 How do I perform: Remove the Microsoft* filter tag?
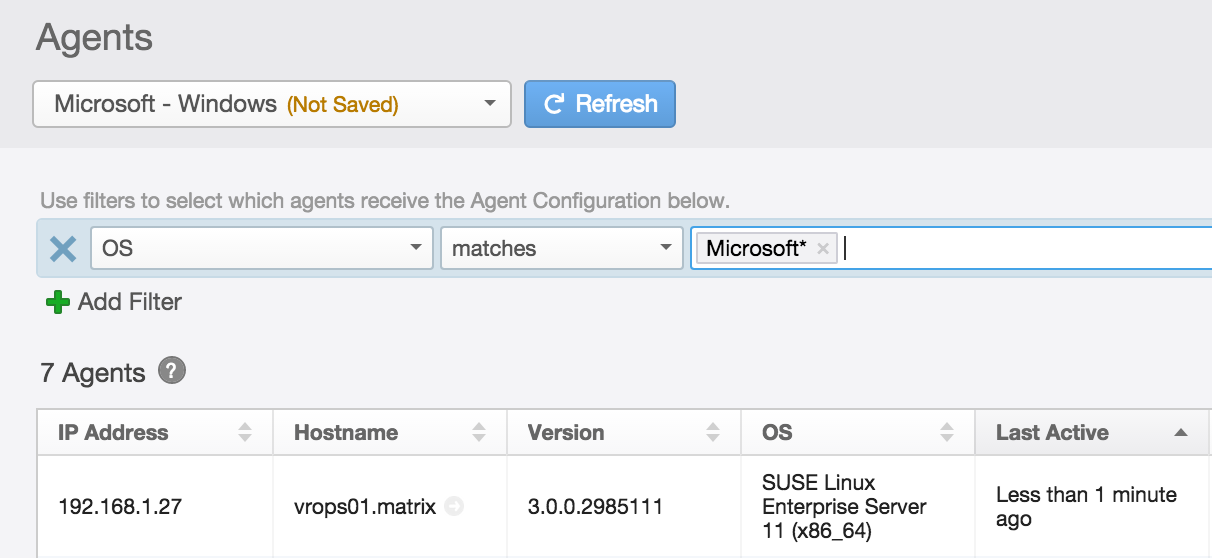[x=823, y=249]
